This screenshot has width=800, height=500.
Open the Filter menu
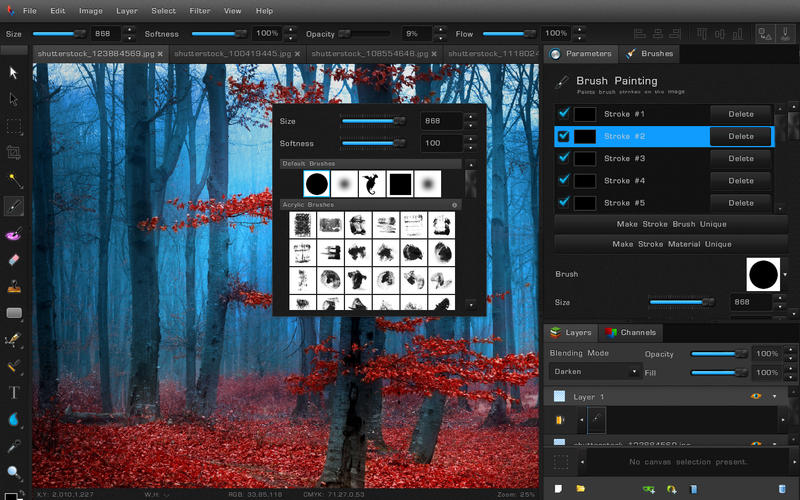click(x=200, y=11)
